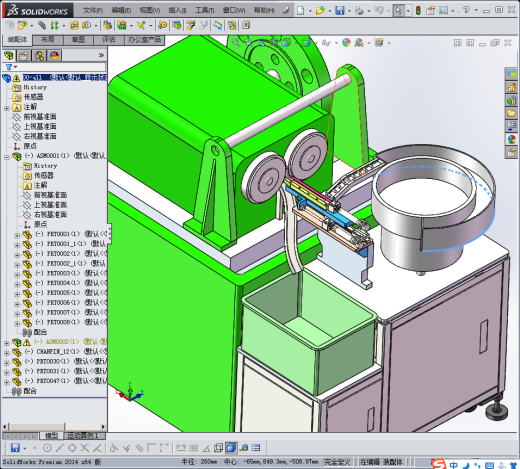Image resolution: width=520 pixels, height=469 pixels.
Task: Expand the PRT0001<1> part node
Action: pyautogui.click(x=17, y=235)
